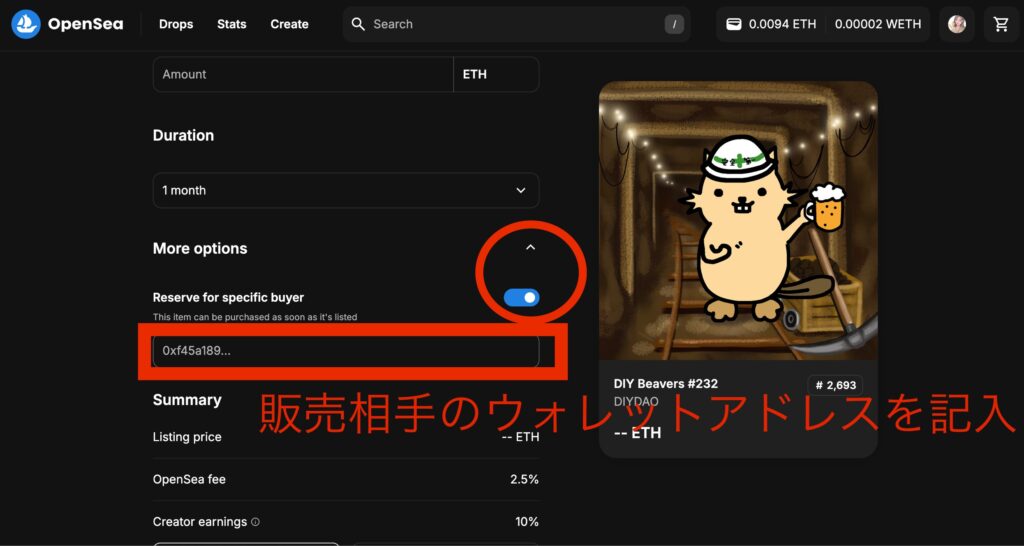1024x546 pixels.
Task: Click the OpenSea fee 2.5% value
Action: 524,479
